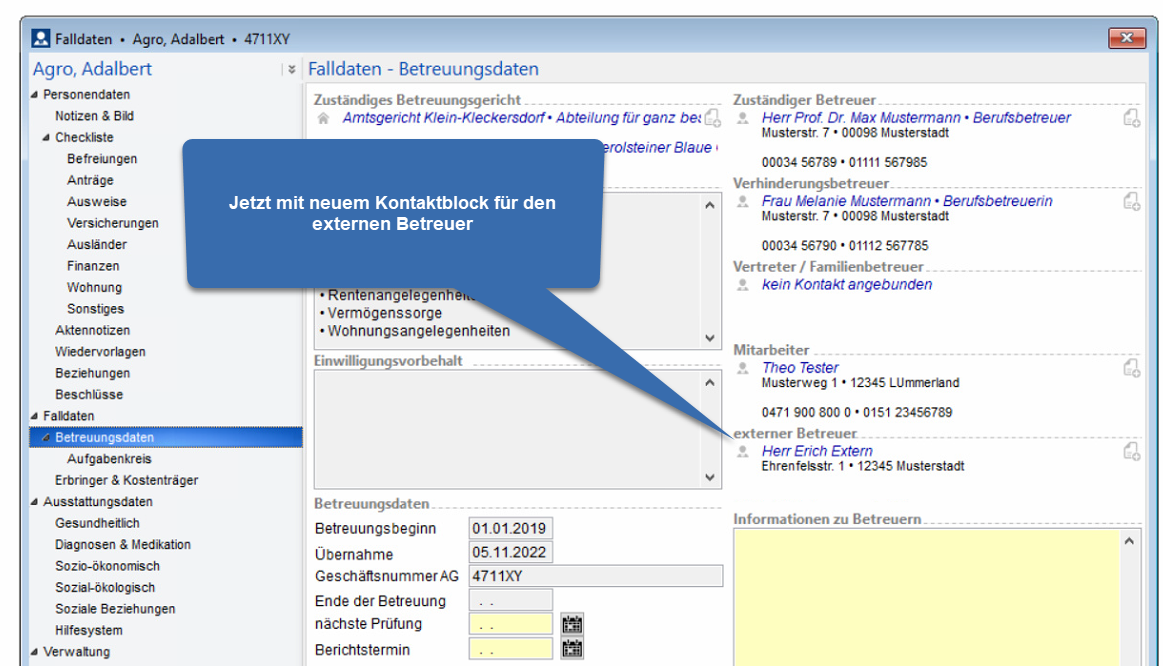Open Herr Erich Extern contact link

click(817, 451)
